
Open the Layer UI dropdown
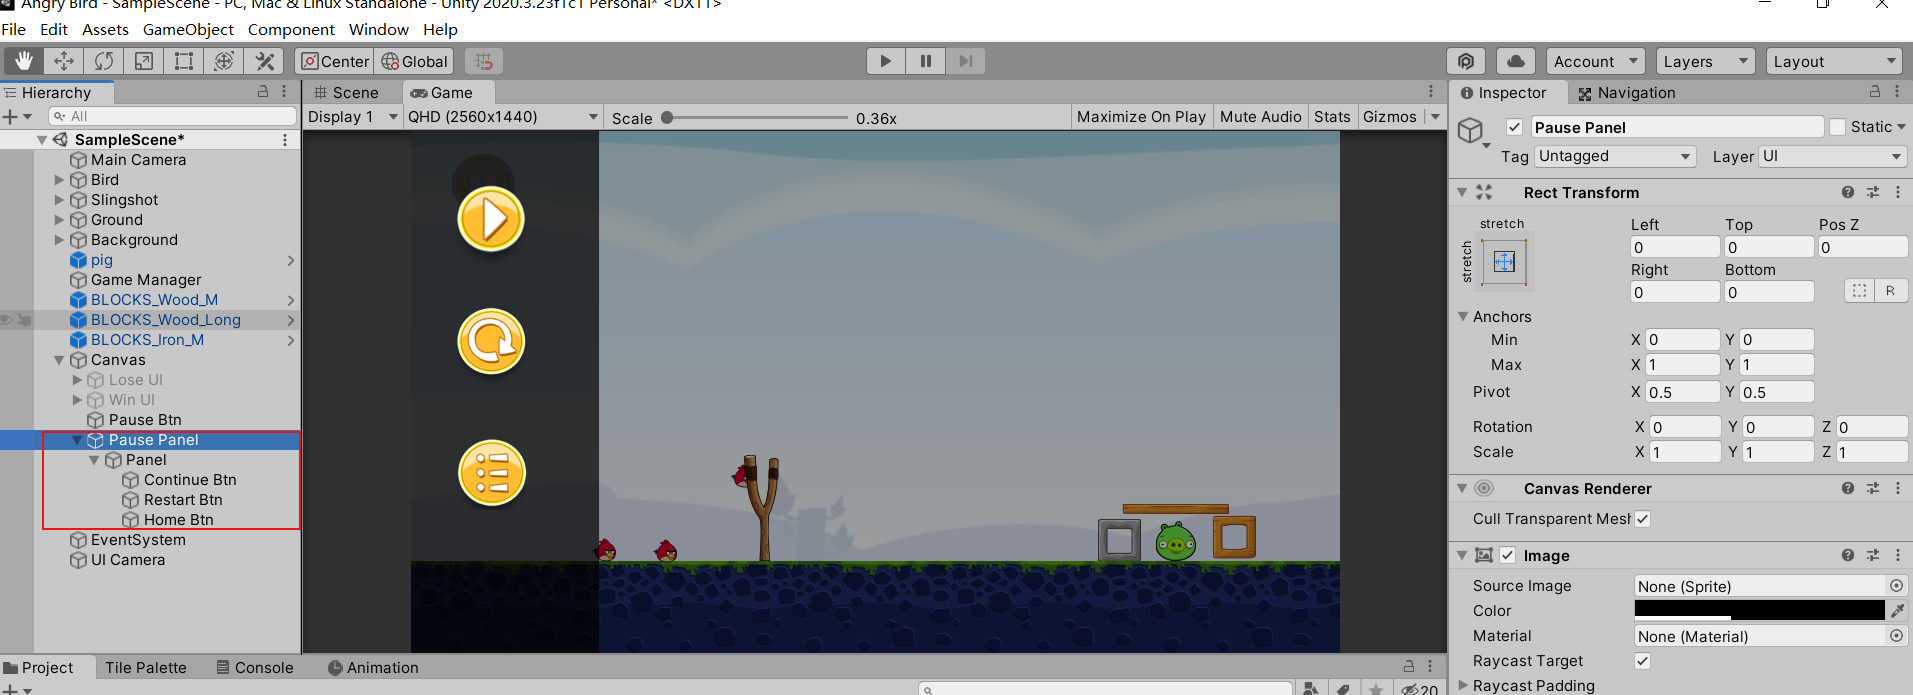[1832, 156]
